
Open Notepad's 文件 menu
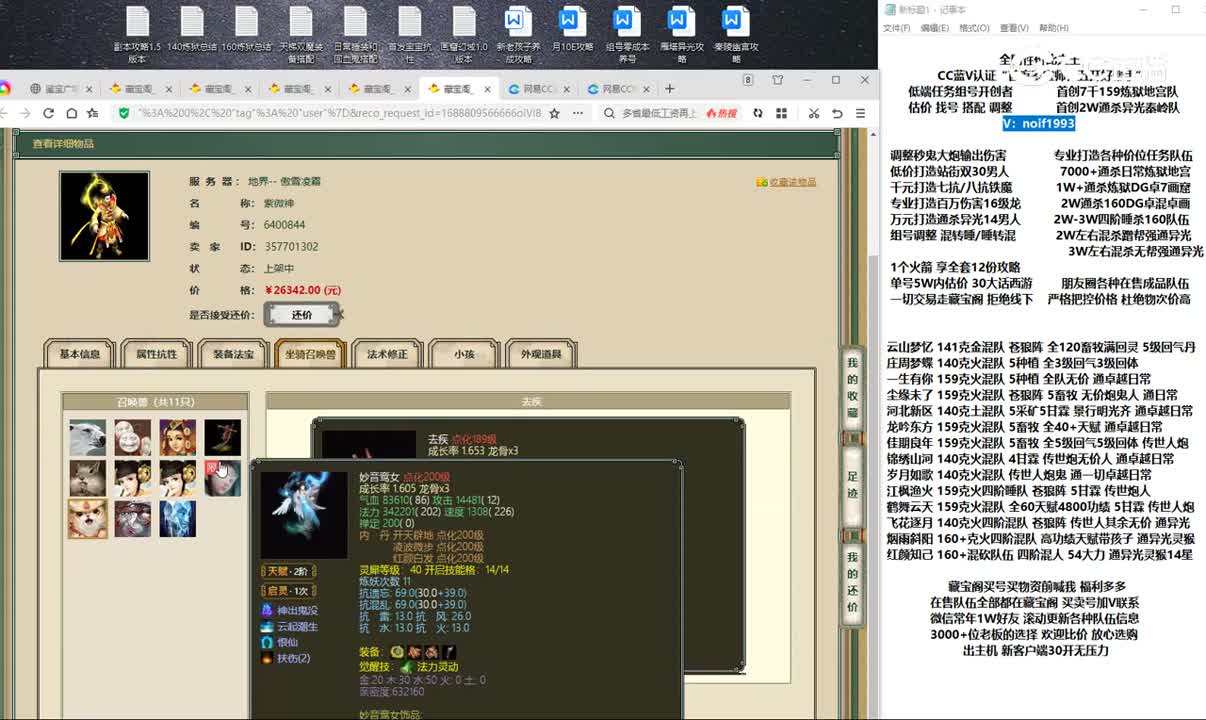[896, 28]
